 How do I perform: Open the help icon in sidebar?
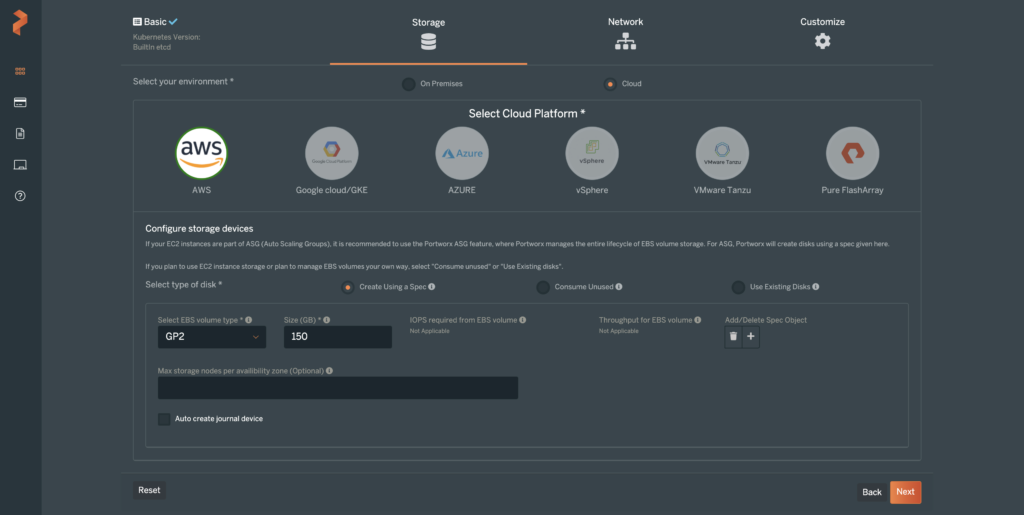pyautogui.click(x=20, y=195)
